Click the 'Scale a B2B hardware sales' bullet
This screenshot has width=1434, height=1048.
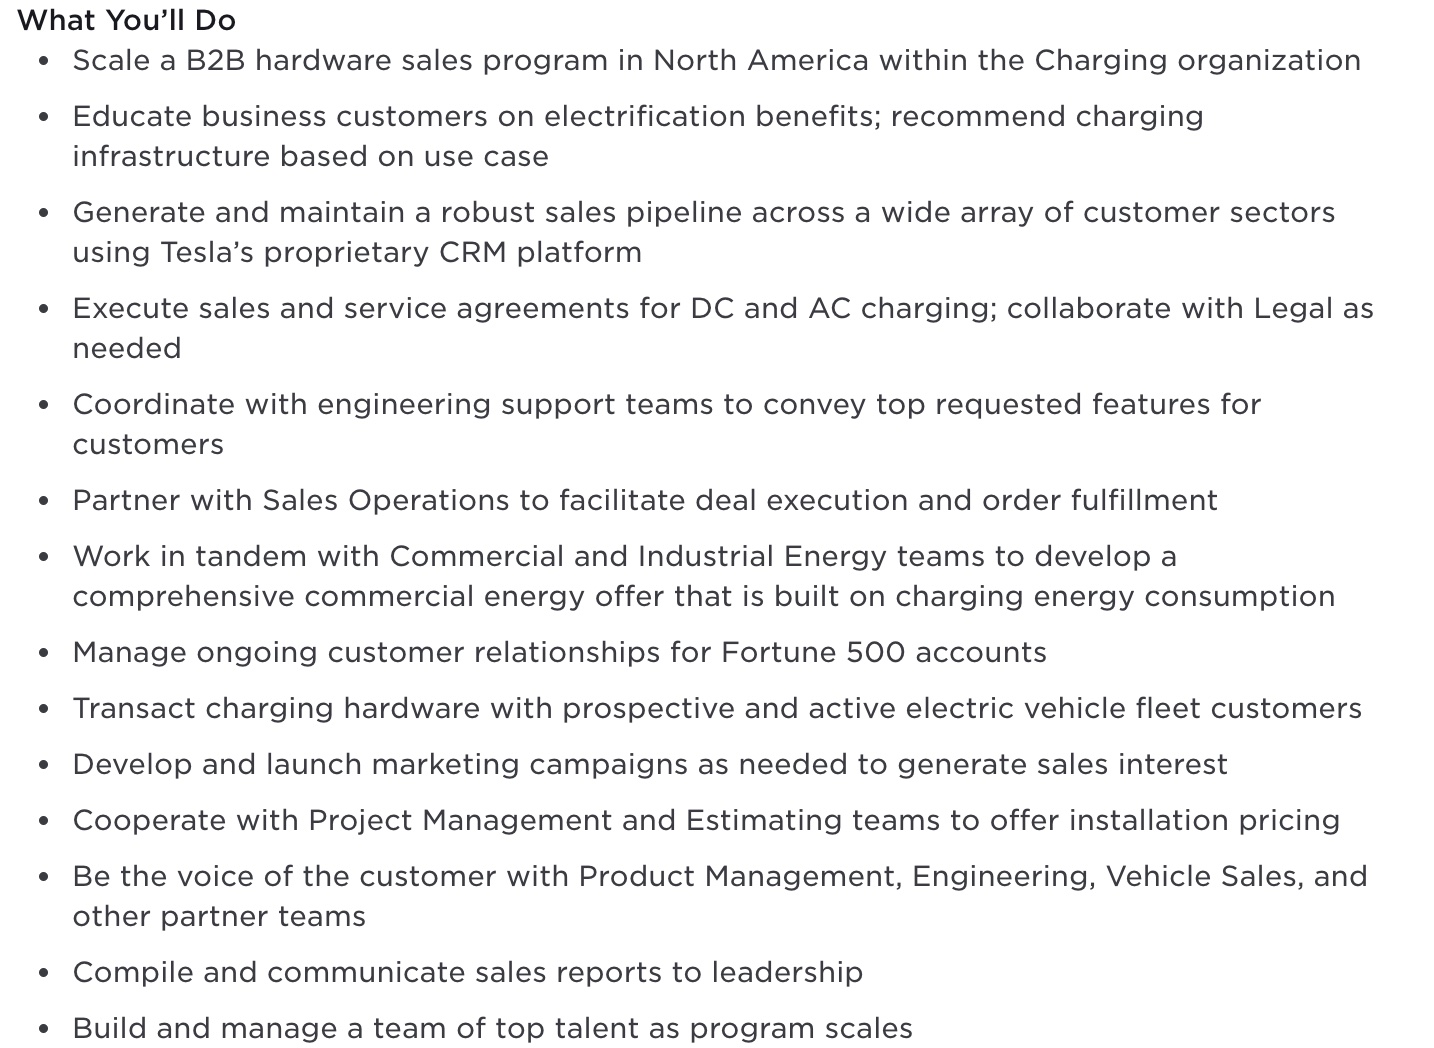click(716, 61)
